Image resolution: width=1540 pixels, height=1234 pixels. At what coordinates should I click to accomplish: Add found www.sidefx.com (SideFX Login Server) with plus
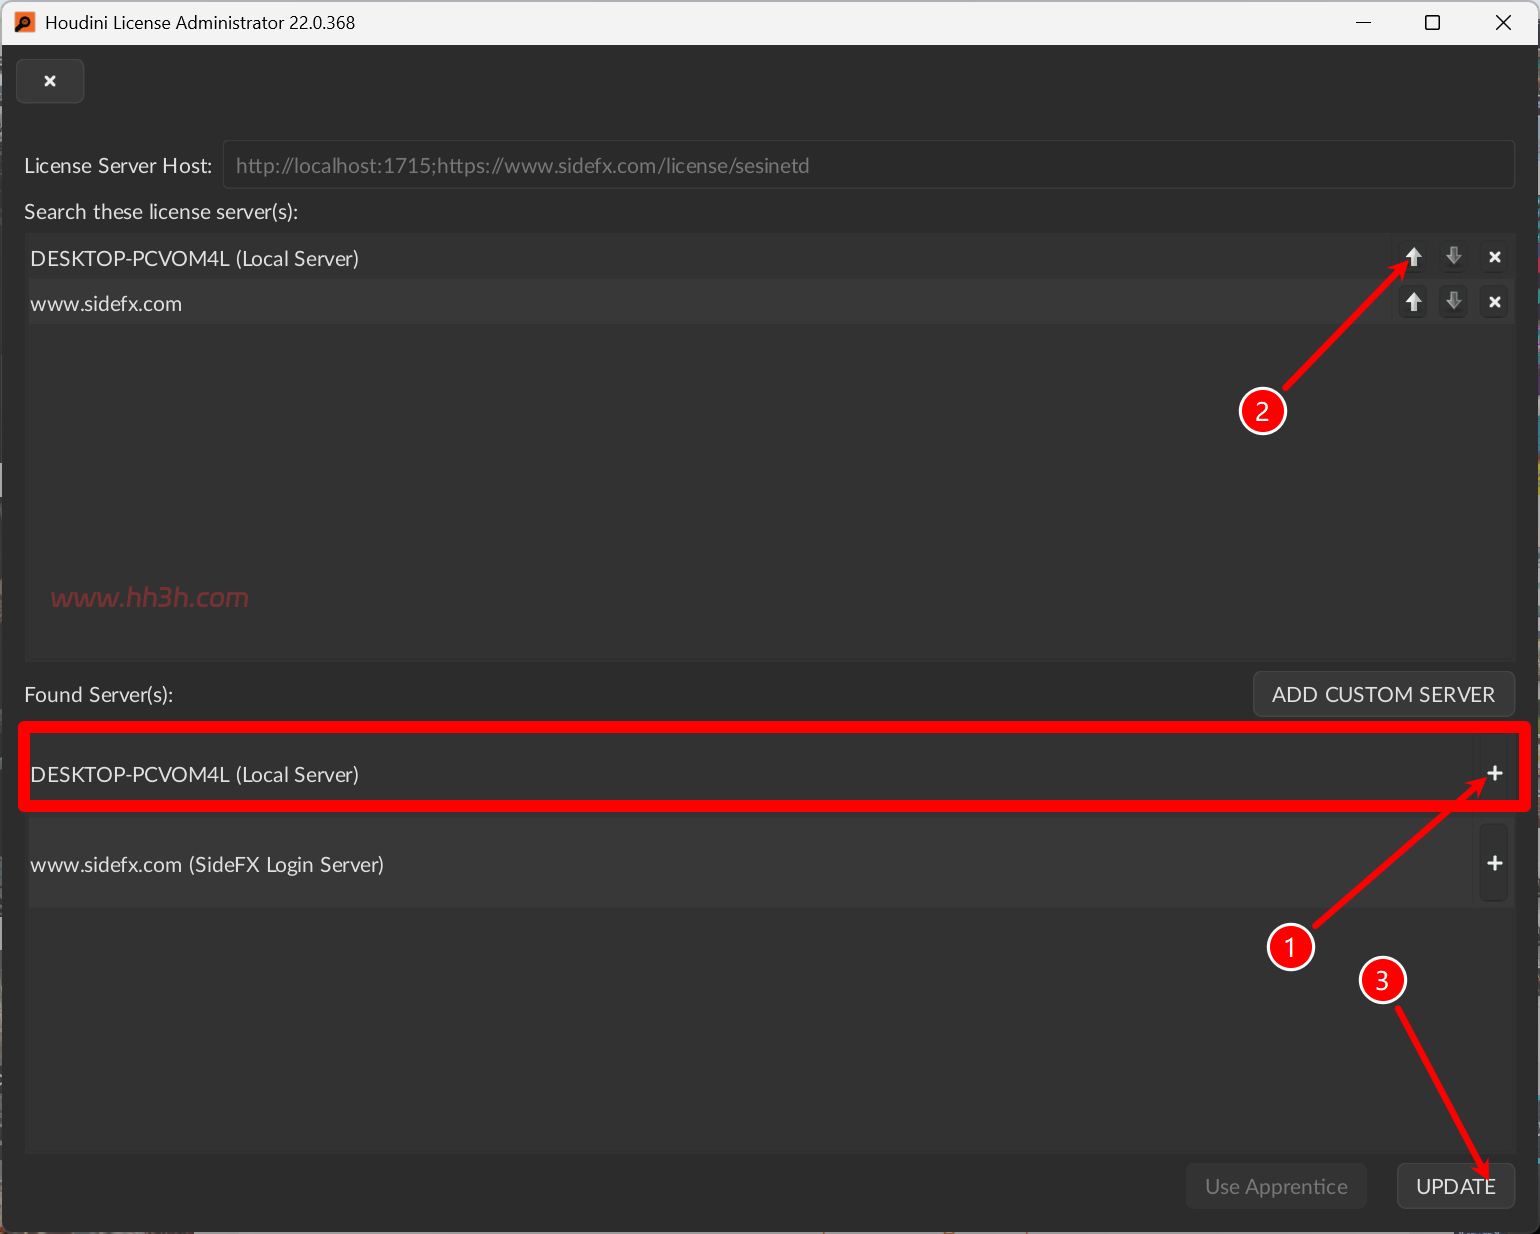[1494, 863]
